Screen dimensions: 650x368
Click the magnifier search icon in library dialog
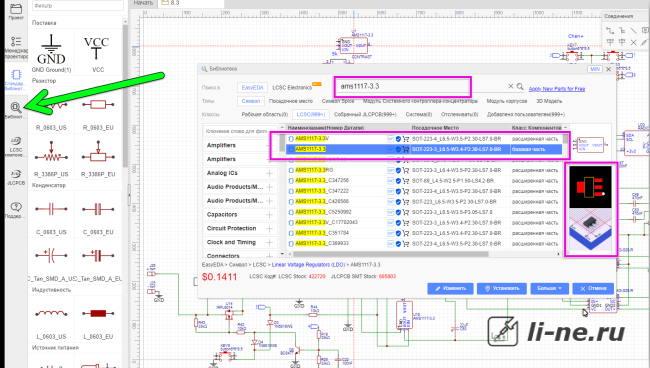[520, 87]
